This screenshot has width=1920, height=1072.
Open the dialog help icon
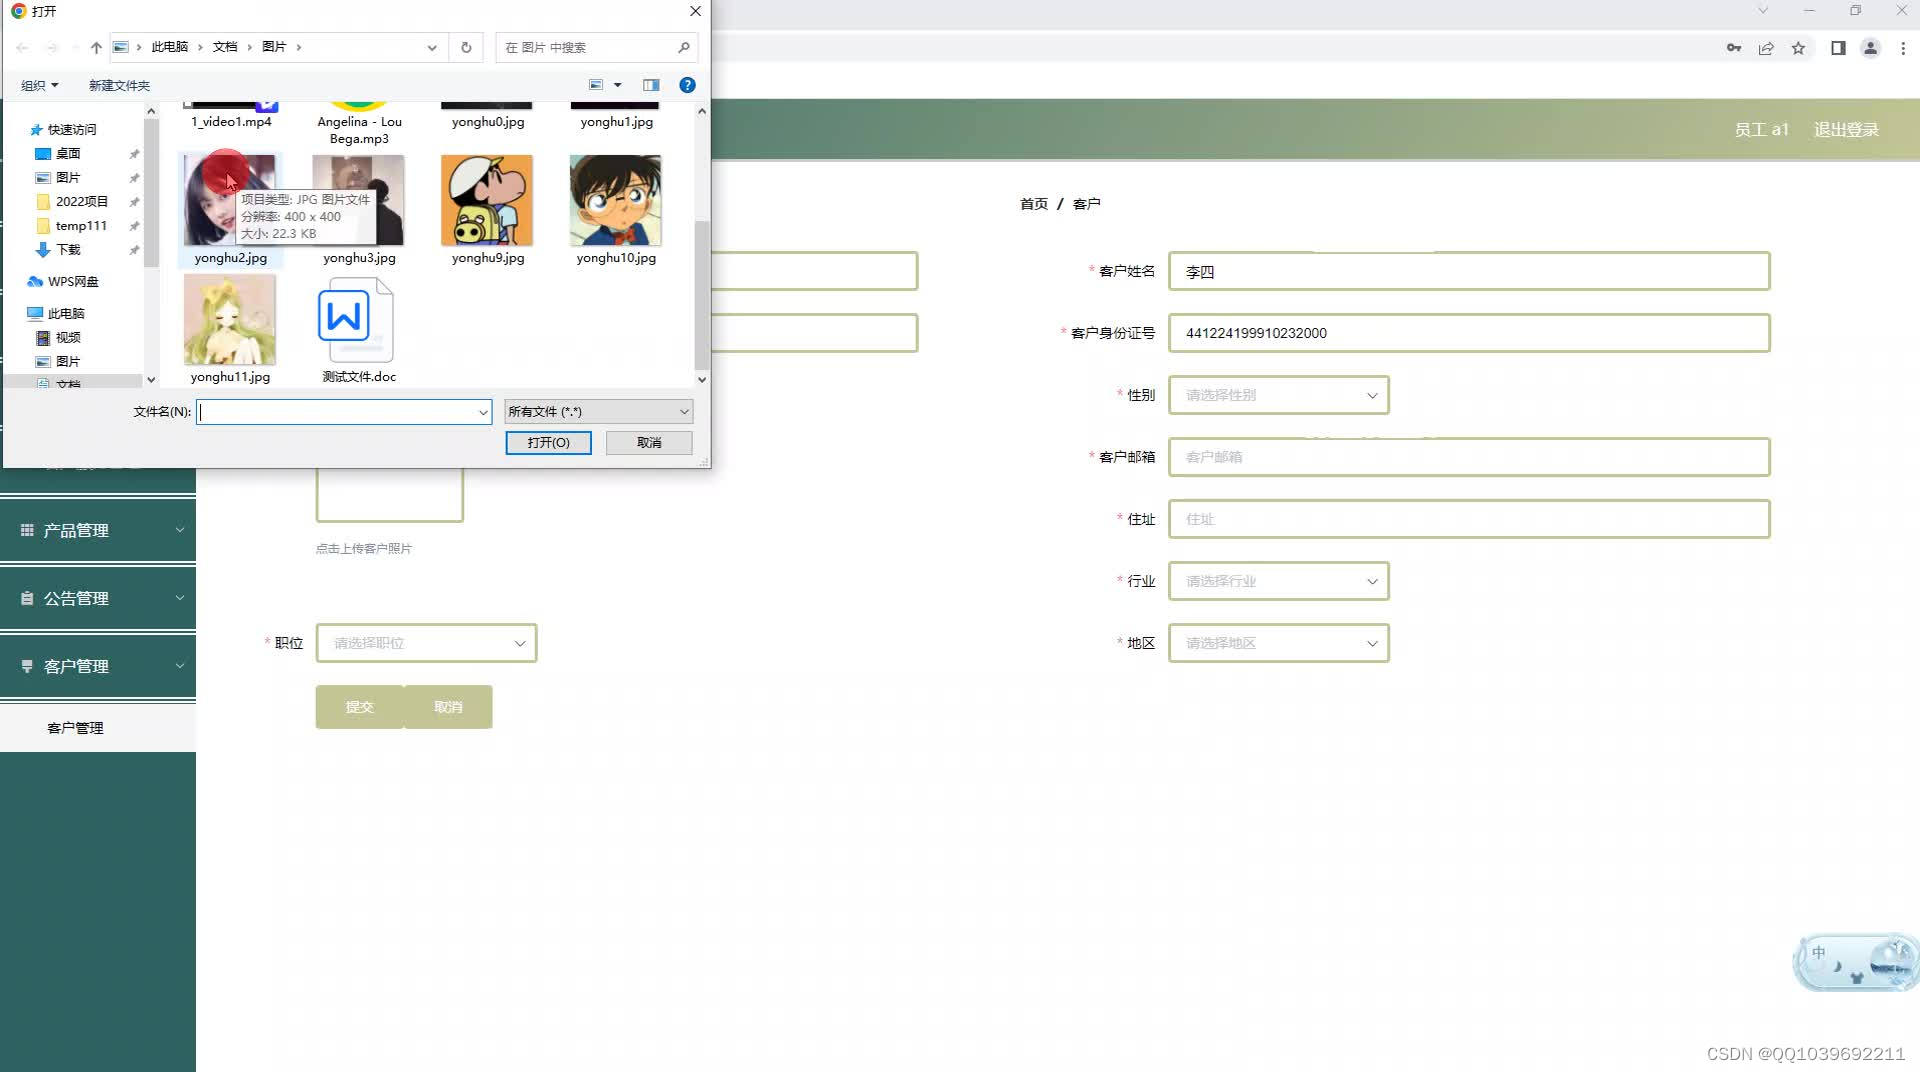pos(687,85)
